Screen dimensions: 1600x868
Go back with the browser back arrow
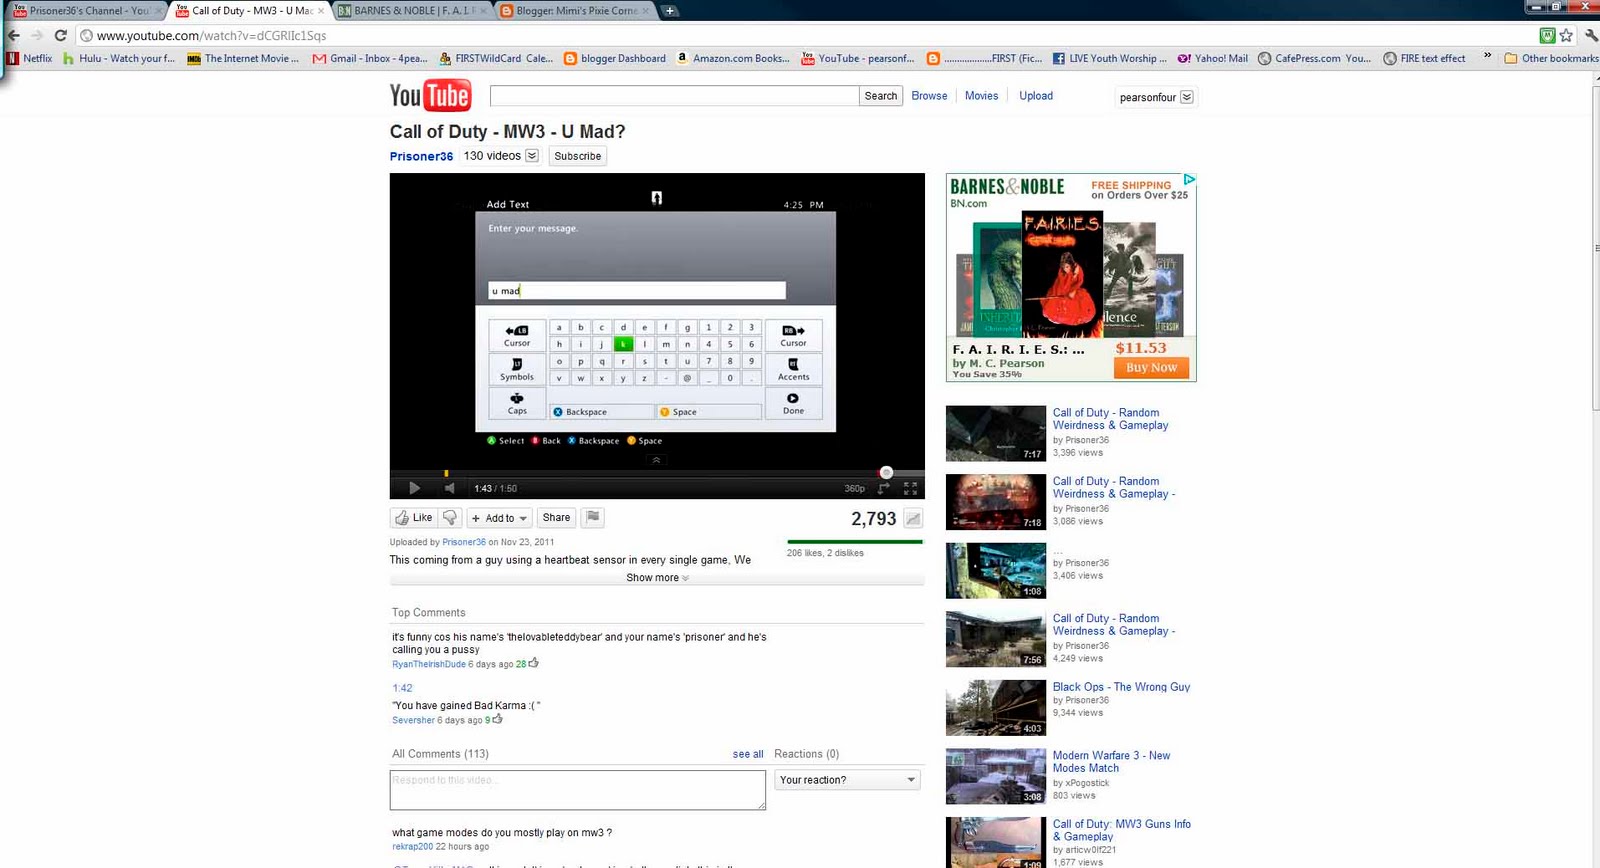tap(14, 35)
